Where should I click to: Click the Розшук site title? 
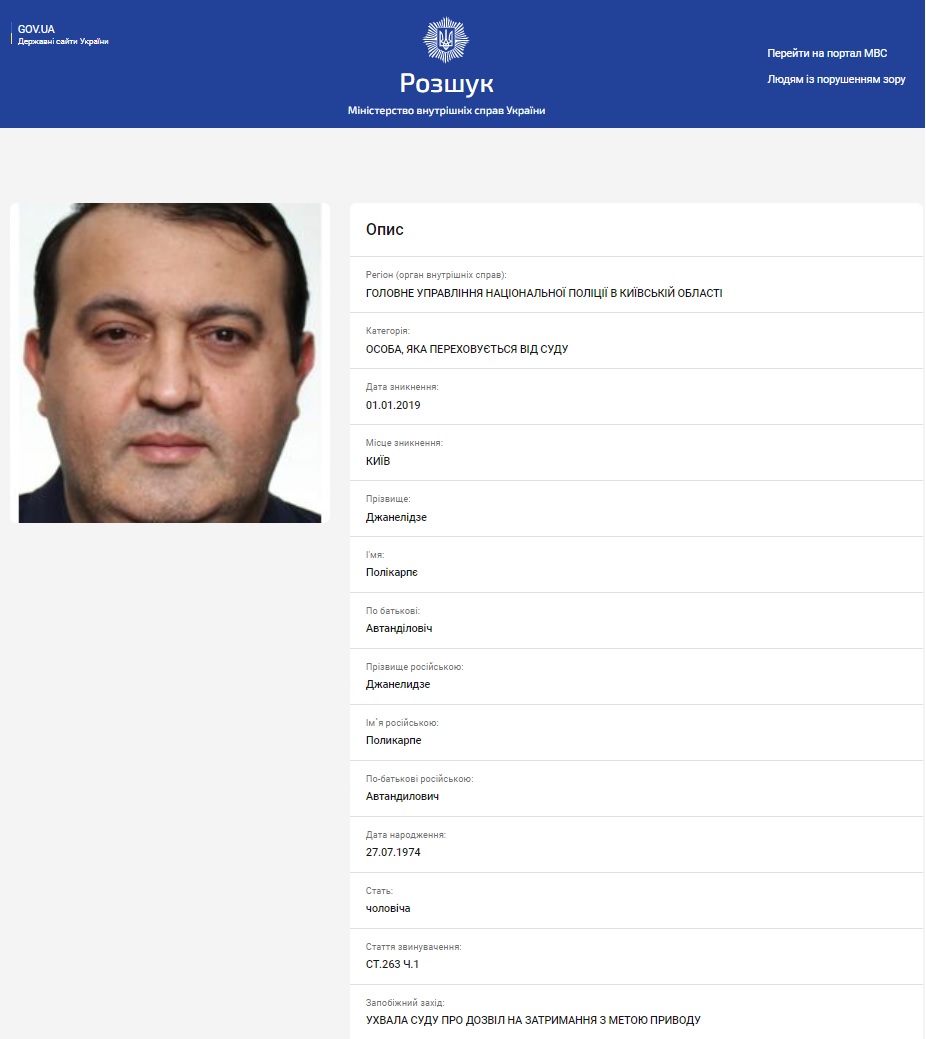click(446, 83)
